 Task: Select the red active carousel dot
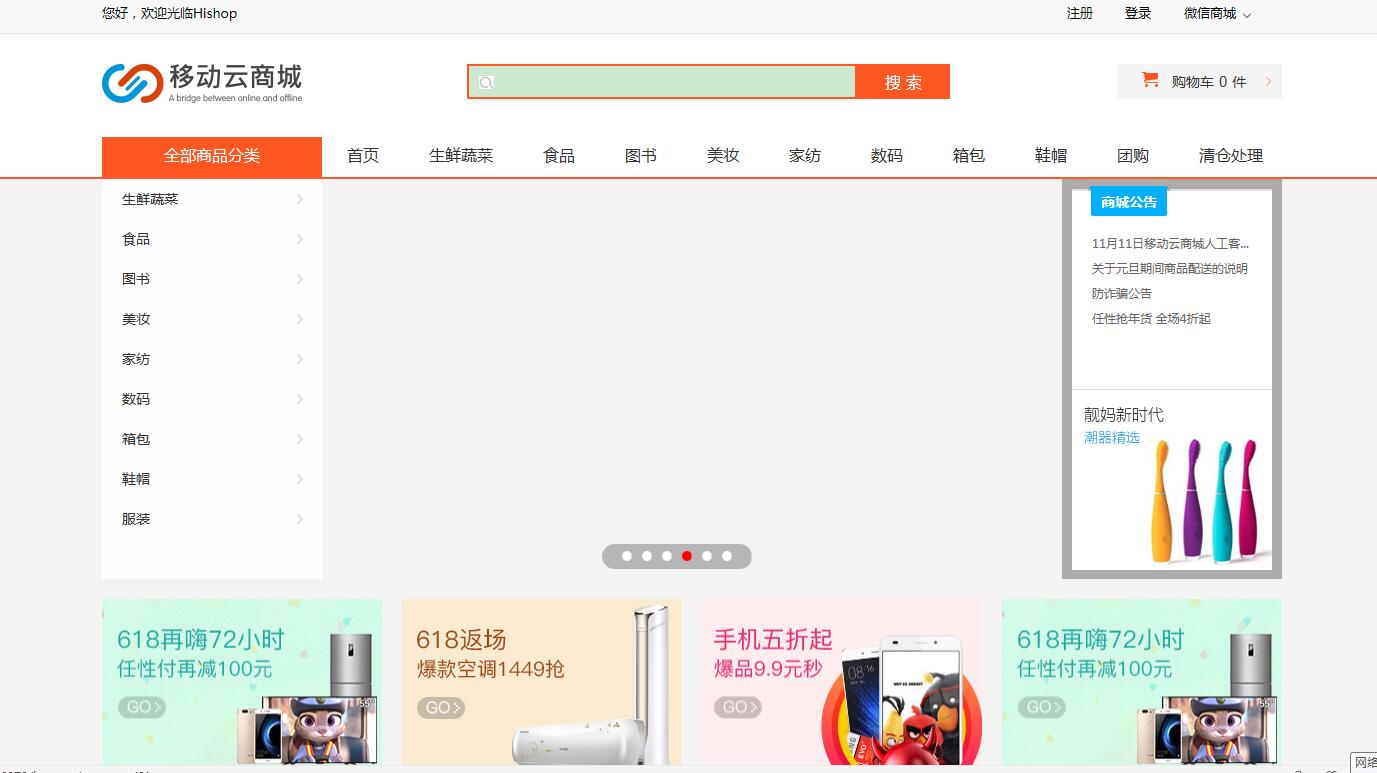687,556
